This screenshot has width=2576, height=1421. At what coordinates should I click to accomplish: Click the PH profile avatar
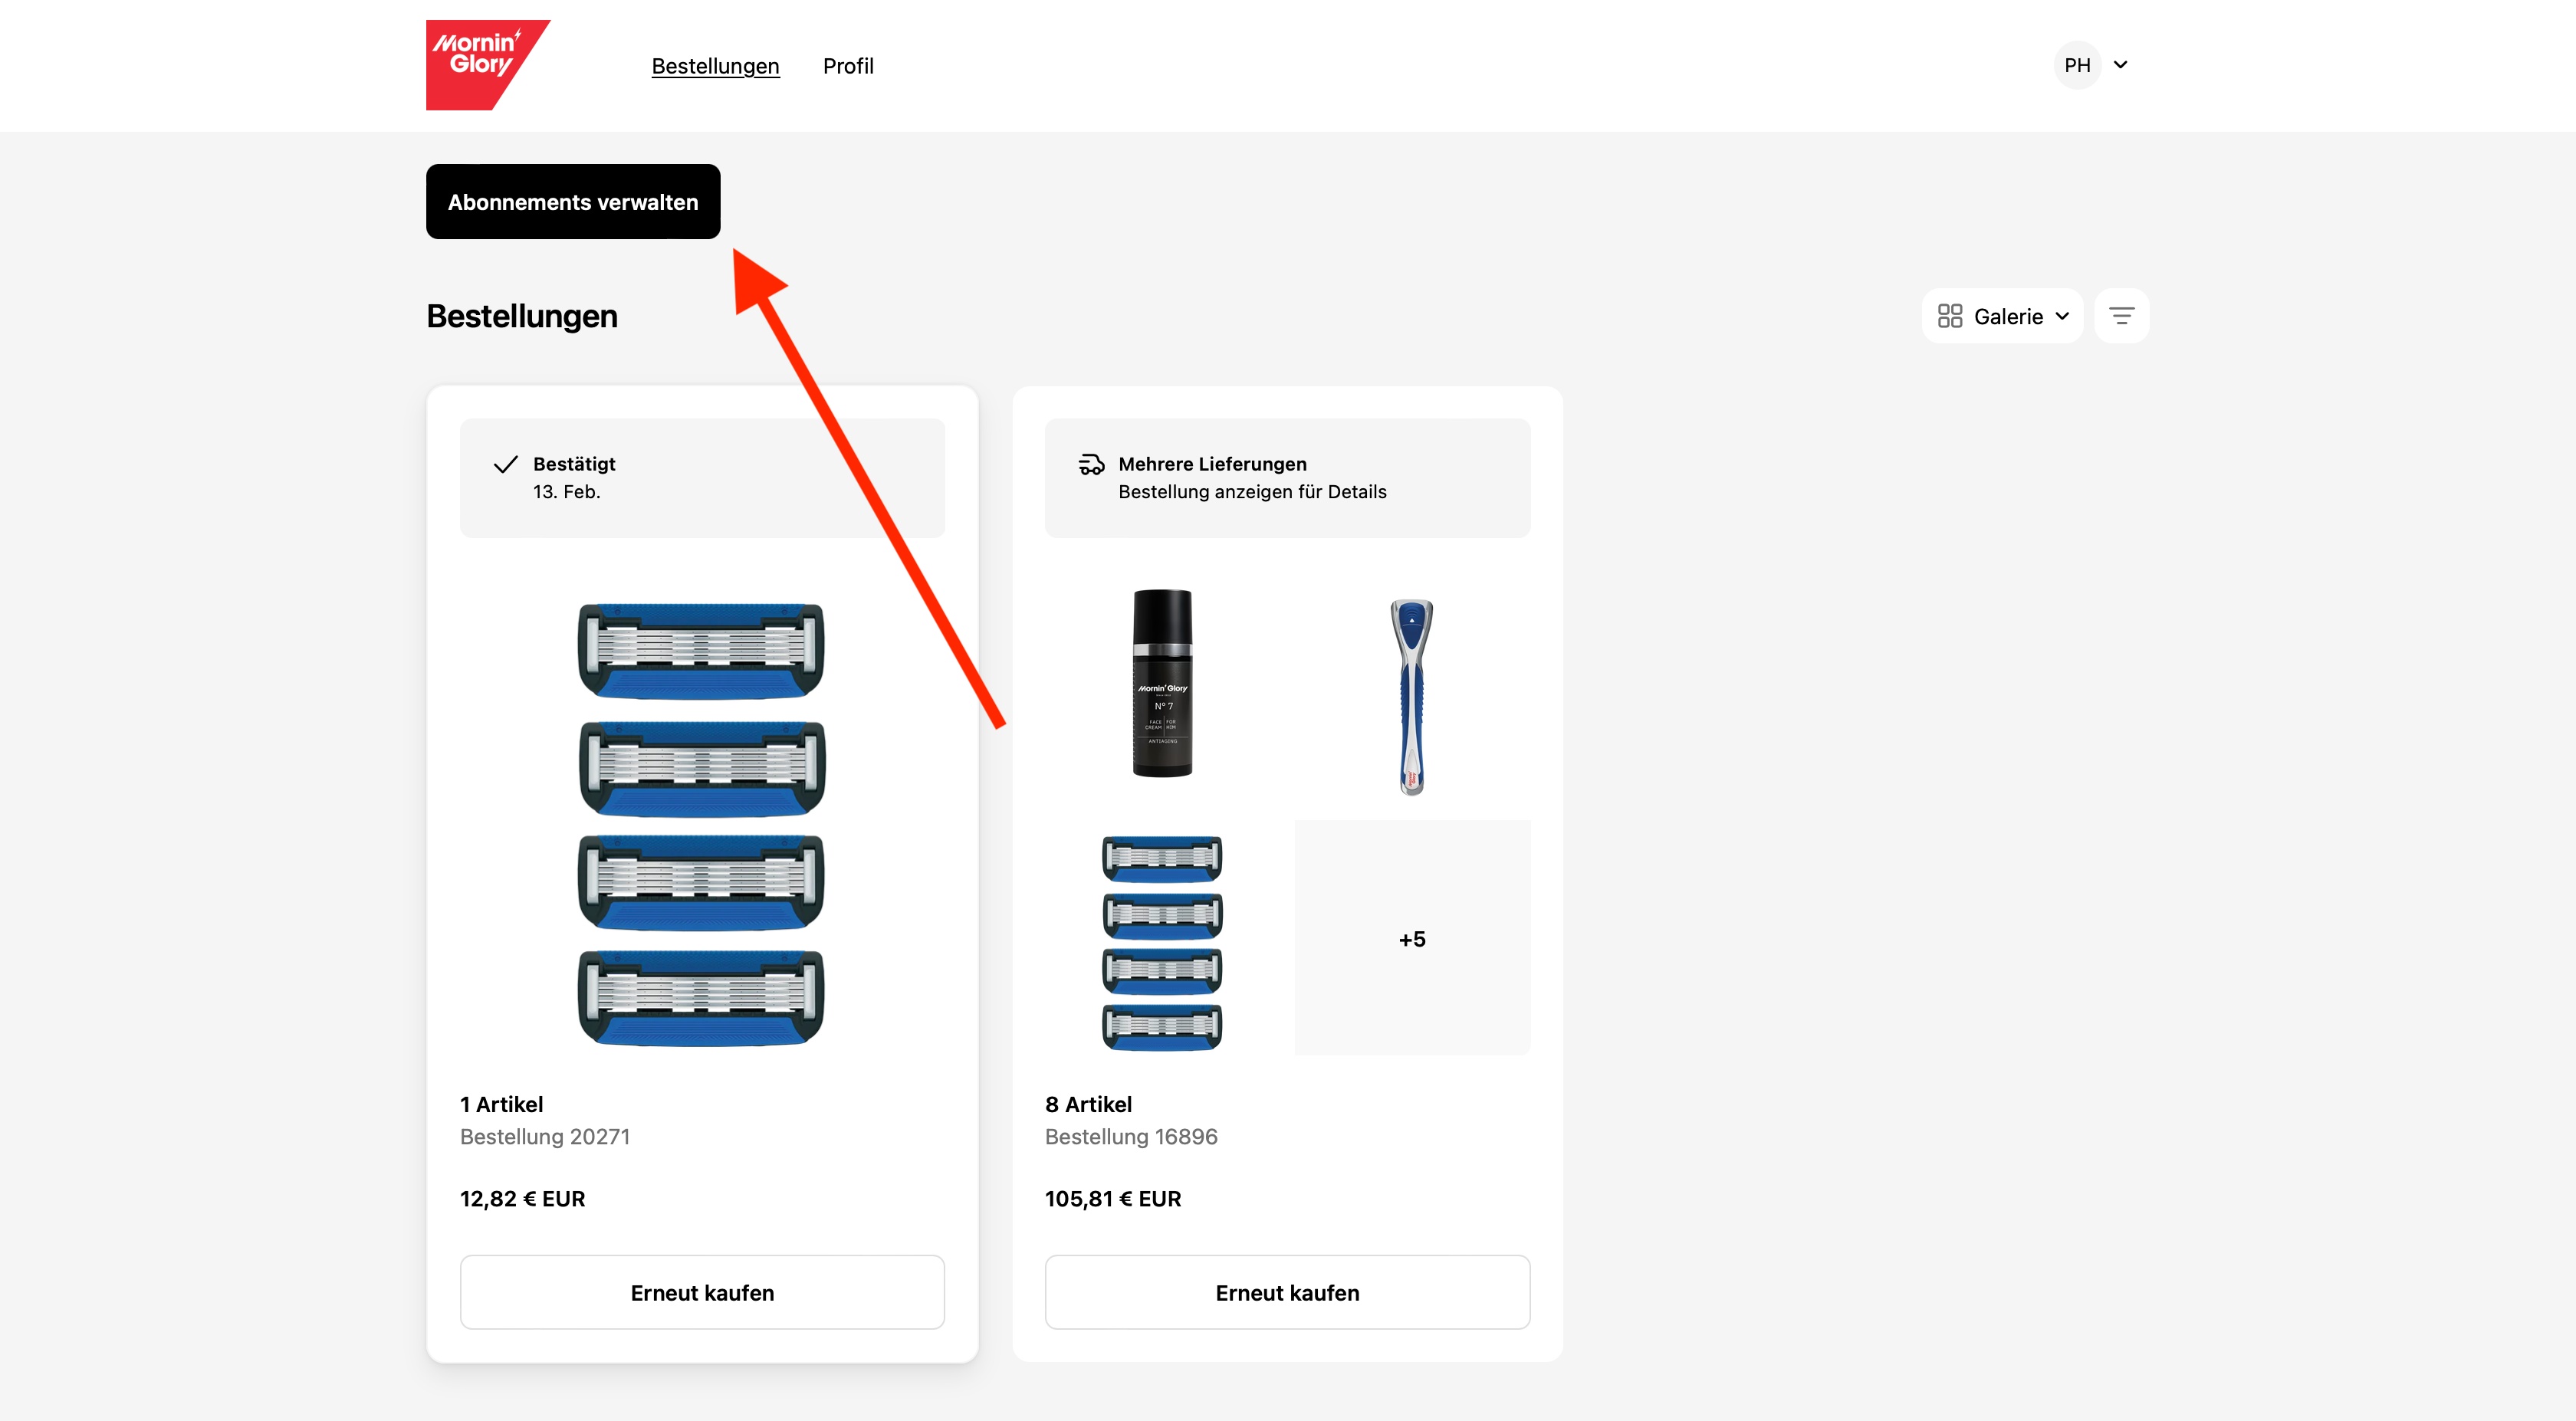coord(2077,65)
